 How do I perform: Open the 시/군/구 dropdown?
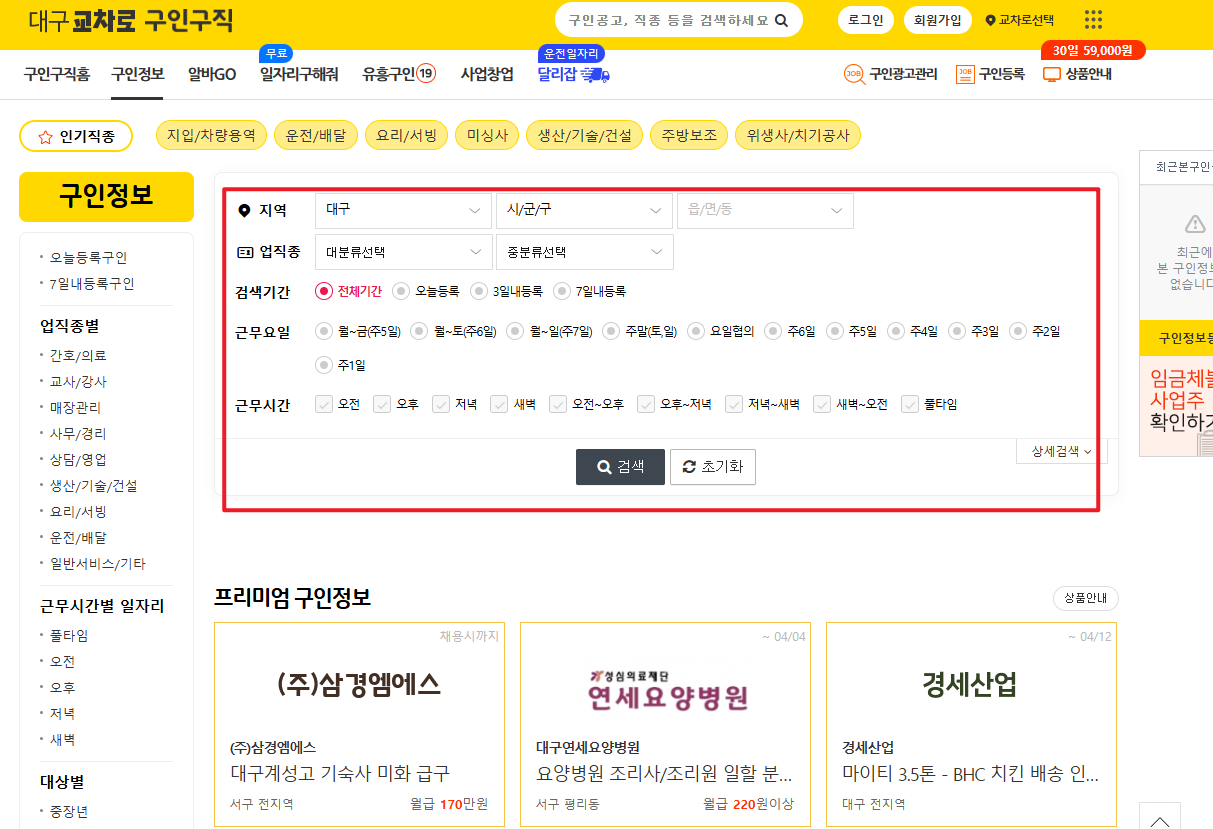tap(584, 210)
